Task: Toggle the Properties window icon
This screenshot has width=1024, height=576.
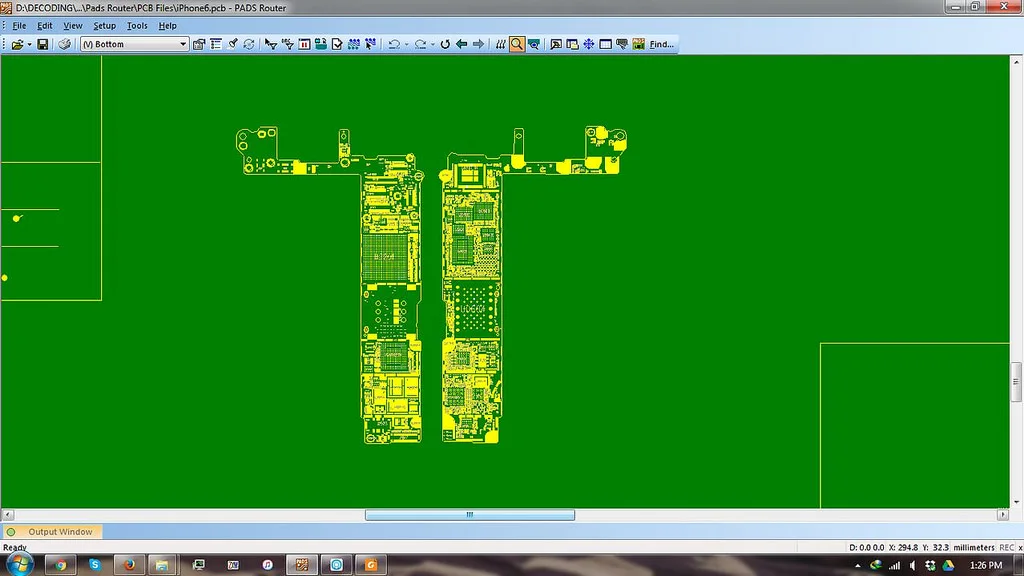Action: tap(199, 44)
